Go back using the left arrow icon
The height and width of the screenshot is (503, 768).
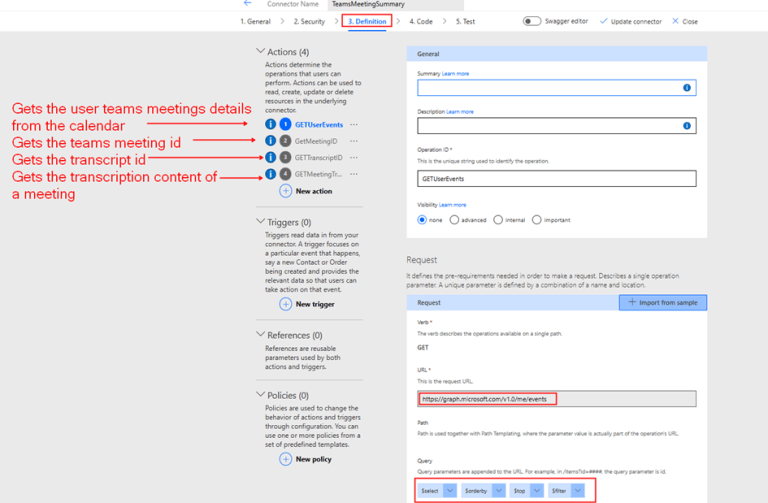click(248, 3)
